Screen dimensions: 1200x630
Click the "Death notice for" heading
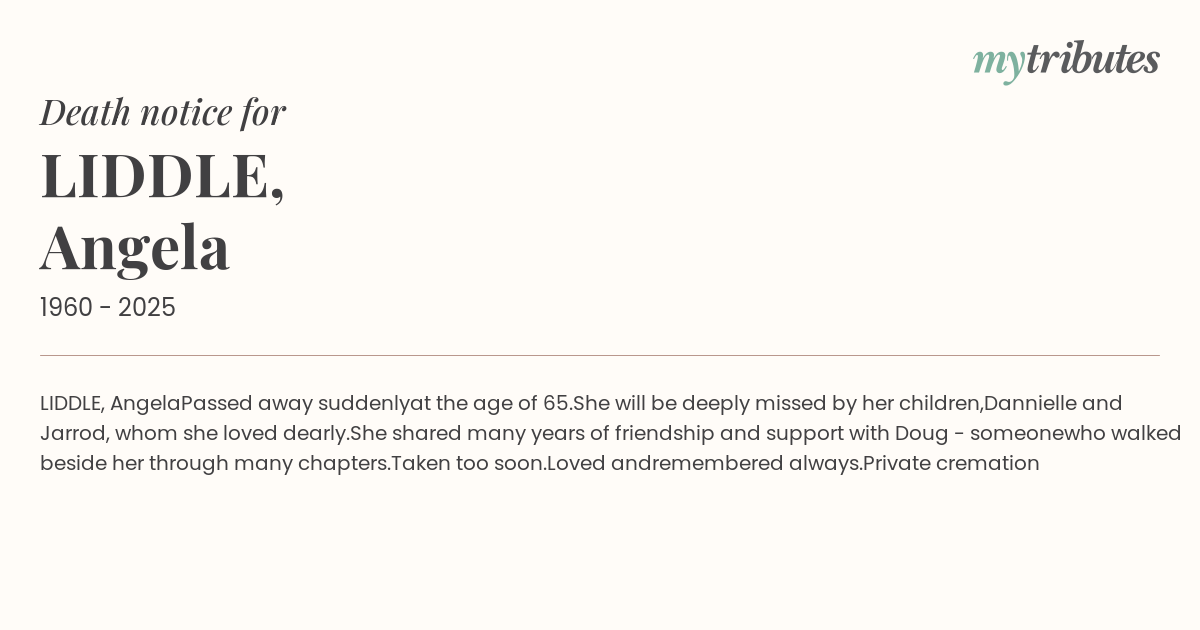tap(163, 112)
